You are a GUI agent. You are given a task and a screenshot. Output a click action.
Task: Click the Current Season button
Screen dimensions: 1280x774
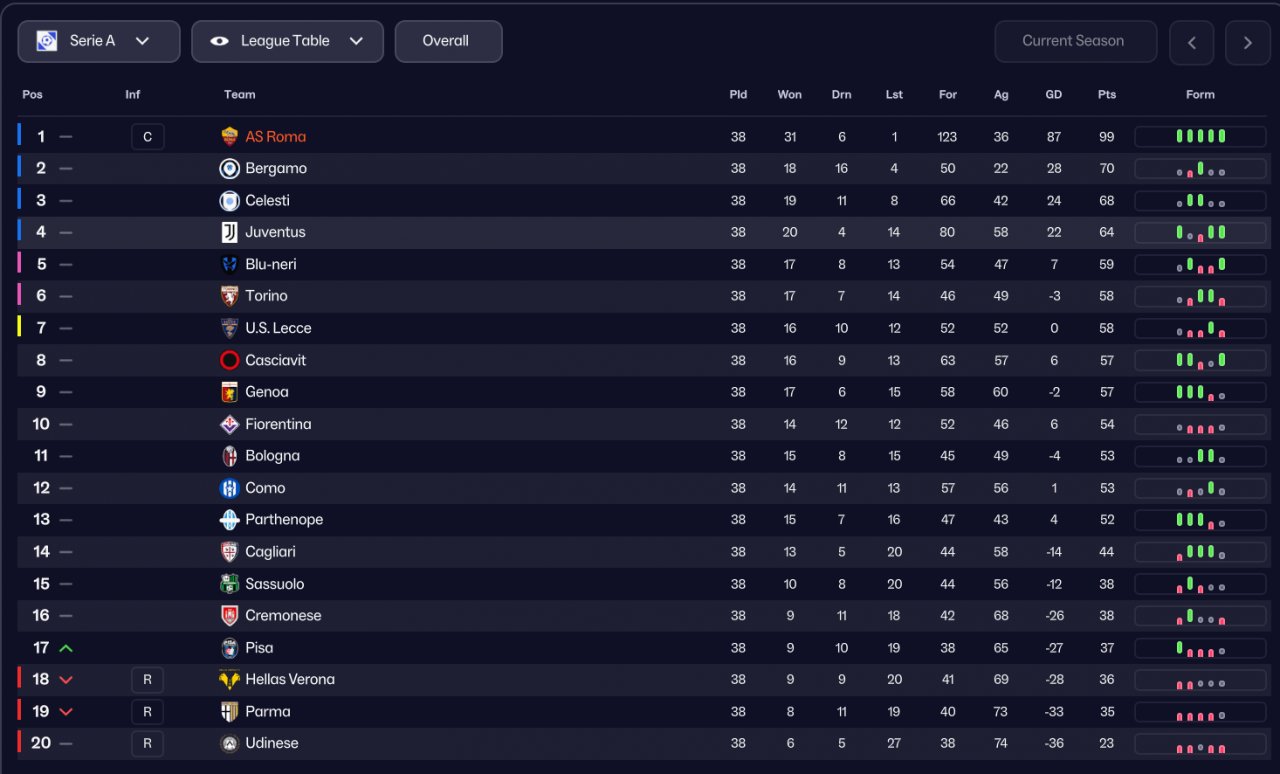pyautogui.click(x=1075, y=41)
